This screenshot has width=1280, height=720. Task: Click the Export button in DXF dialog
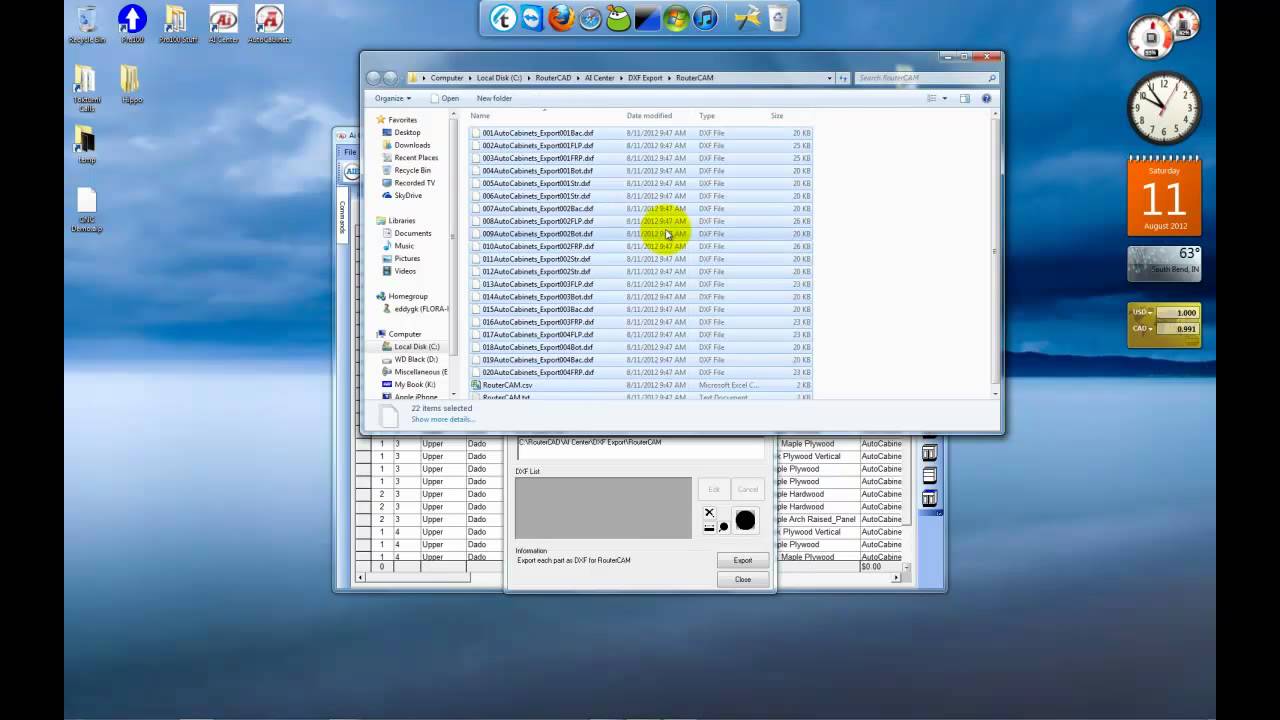coord(742,560)
